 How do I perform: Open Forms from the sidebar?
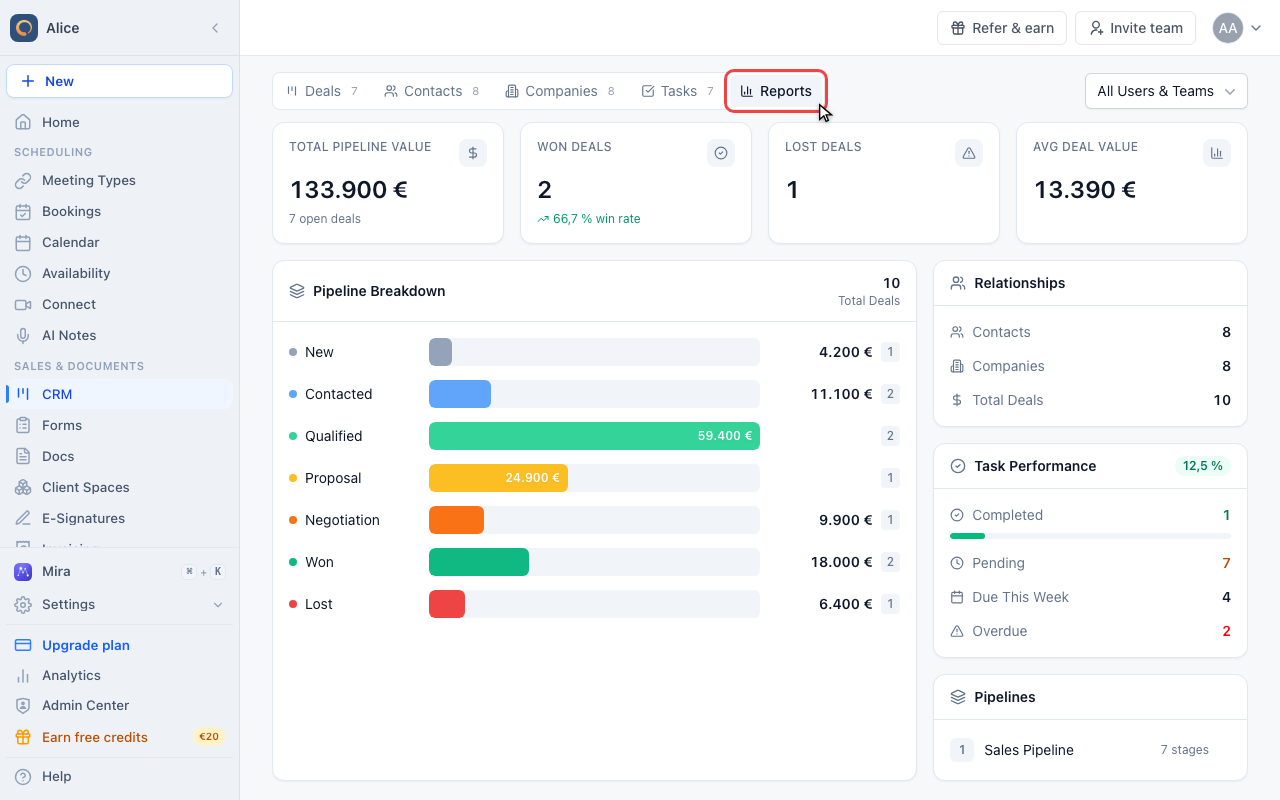120,425
